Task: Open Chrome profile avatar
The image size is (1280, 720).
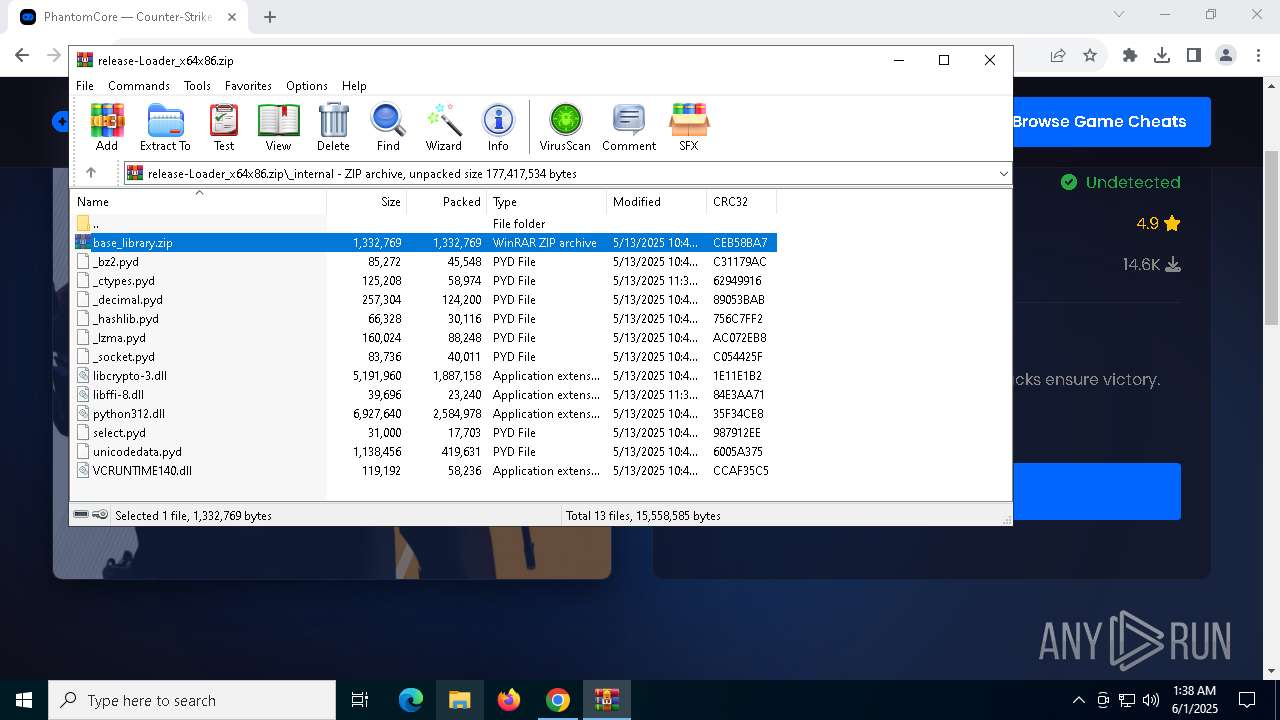Action: click(1226, 56)
